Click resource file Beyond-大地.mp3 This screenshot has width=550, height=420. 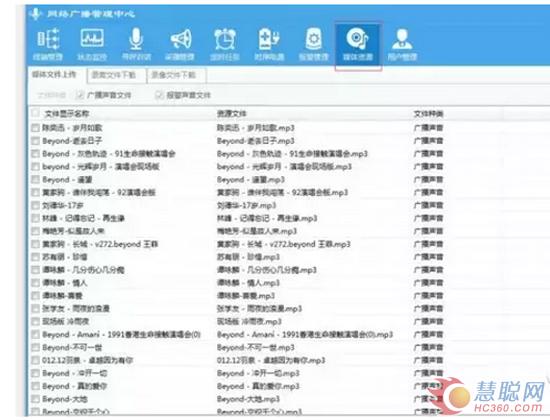click(x=248, y=399)
